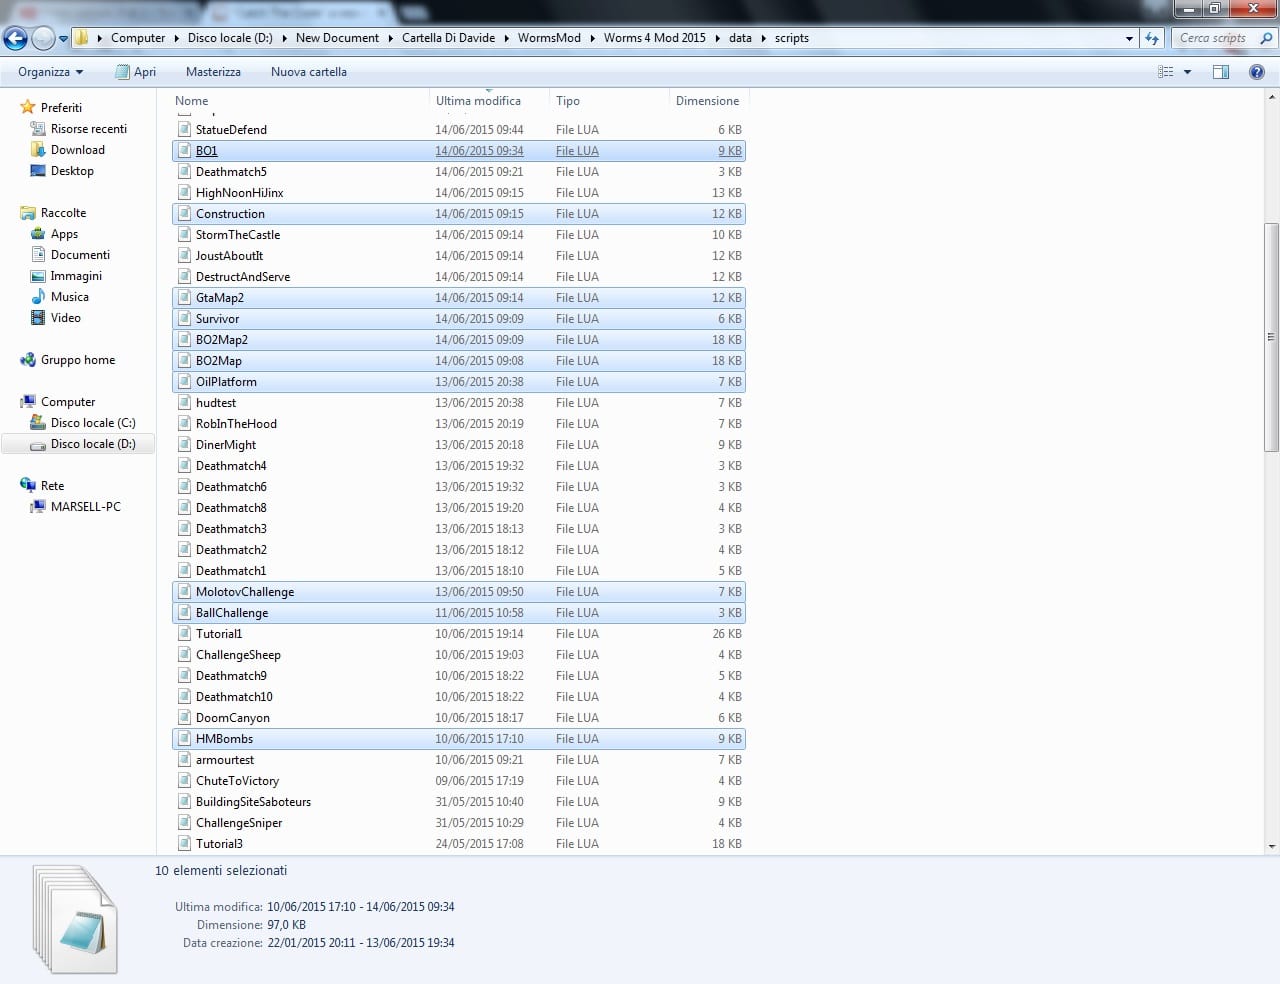
Task: Click the Desktop icon in the sidebar
Action: click(x=38, y=171)
